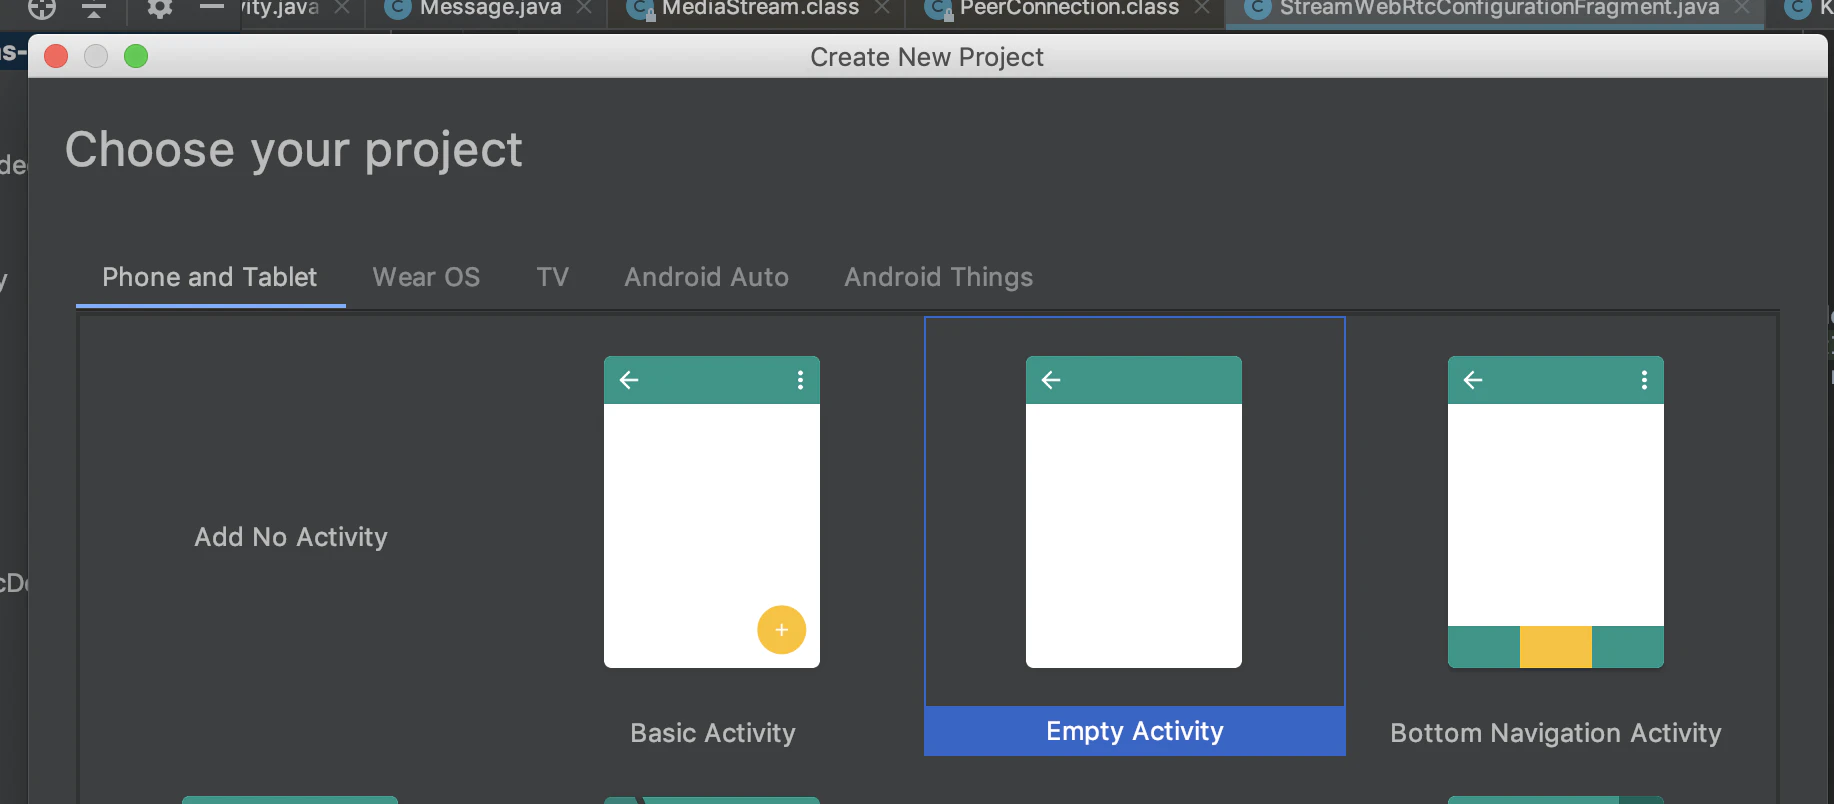Image resolution: width=1834 pixels, height=804 pixels.
Task: Pick the Bottom Navigation Activity template thumbnail
Action: tap(1556, 512)
